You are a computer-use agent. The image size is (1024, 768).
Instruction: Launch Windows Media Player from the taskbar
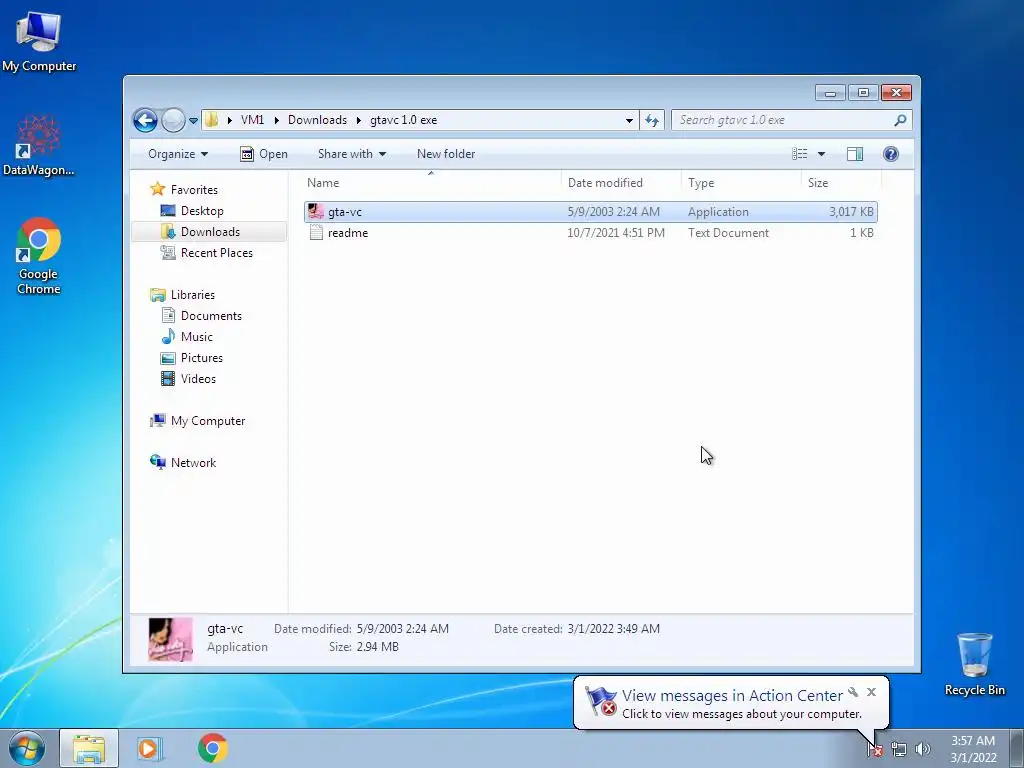coord(150,748)
